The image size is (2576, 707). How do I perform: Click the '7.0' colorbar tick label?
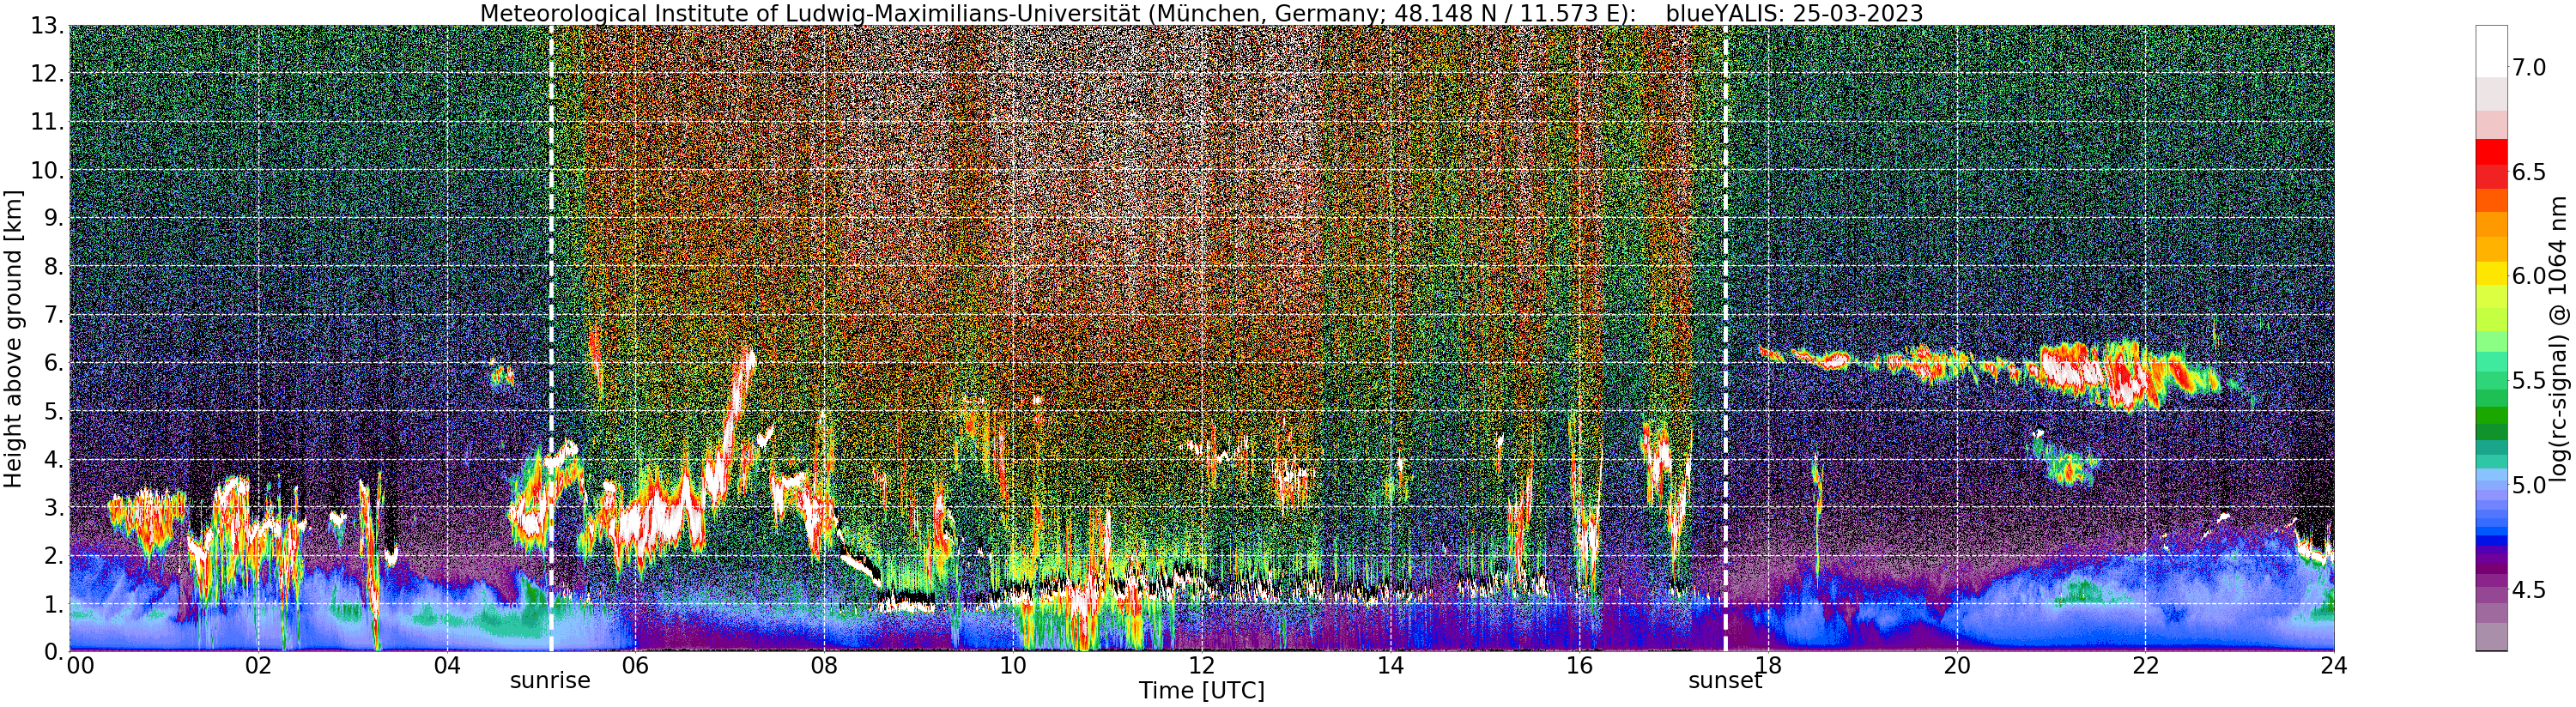(x=2529, y=67)
